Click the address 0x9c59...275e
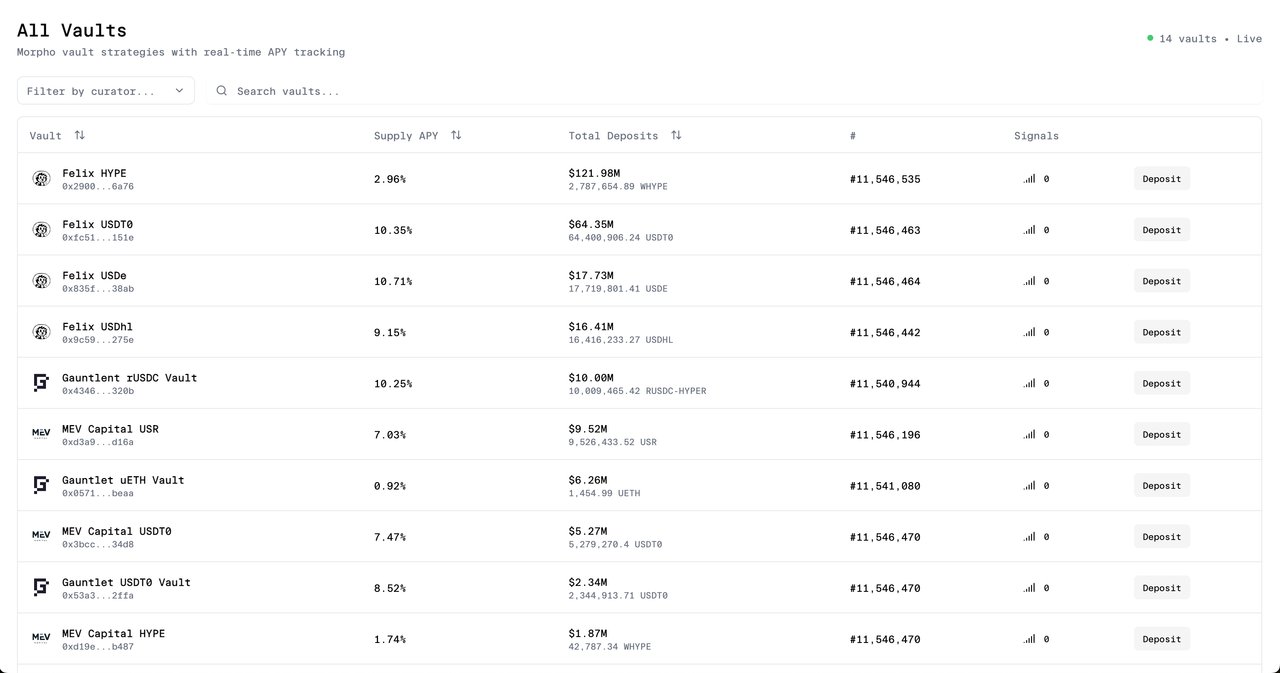This screenshot has height=673, width=1280. click(98, 340)
